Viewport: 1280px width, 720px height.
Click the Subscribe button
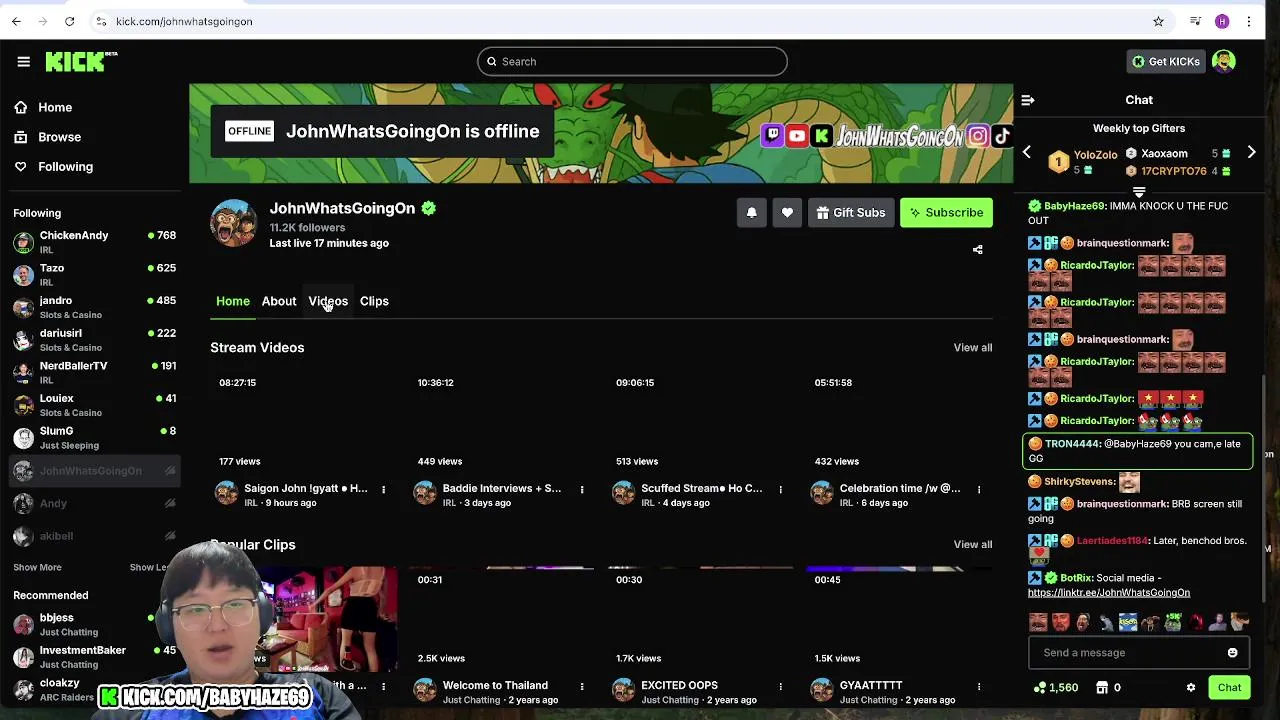pos(946,212)
